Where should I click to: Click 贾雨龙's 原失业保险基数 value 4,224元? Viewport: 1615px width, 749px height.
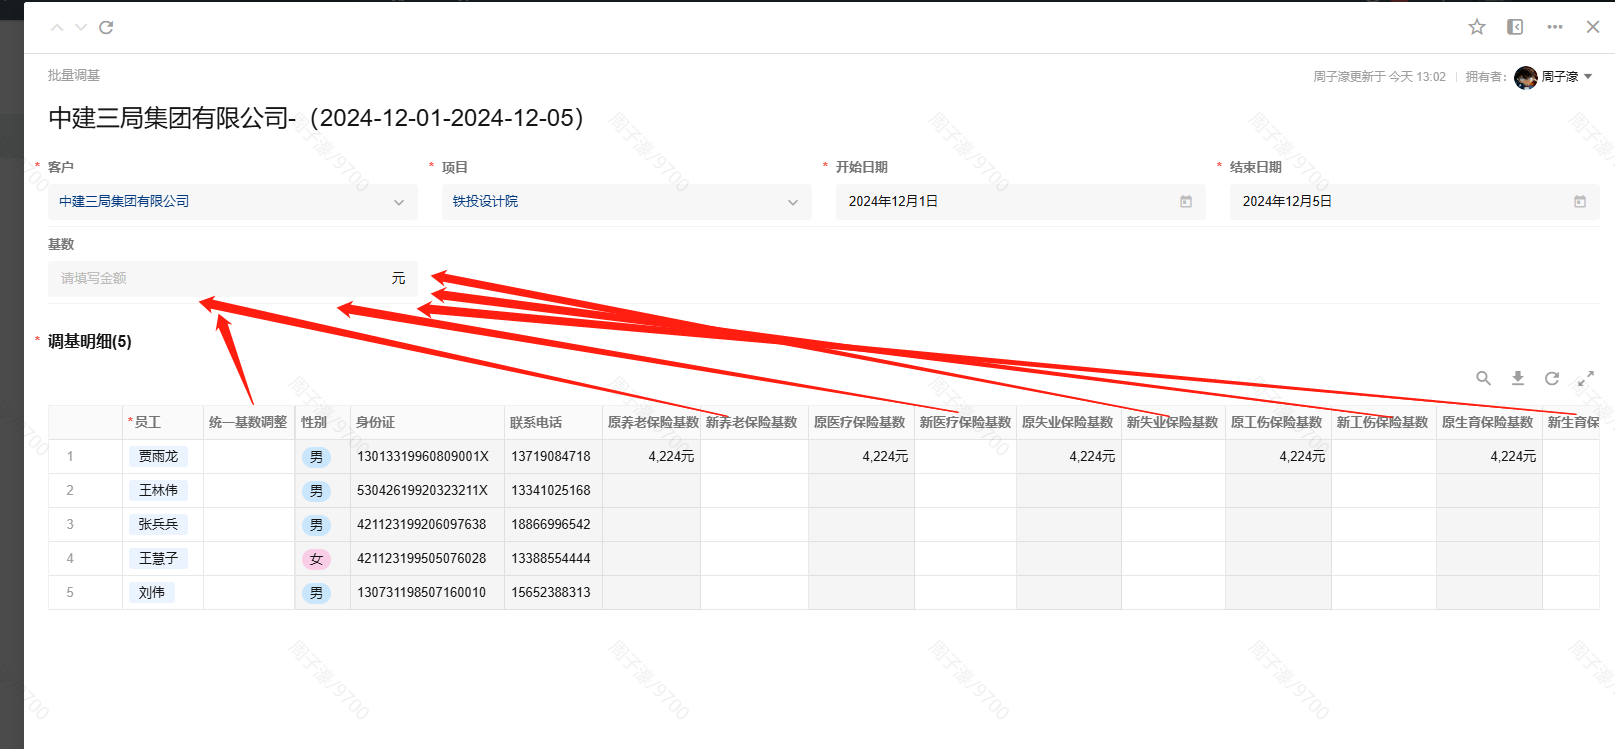click(1092, 457)
